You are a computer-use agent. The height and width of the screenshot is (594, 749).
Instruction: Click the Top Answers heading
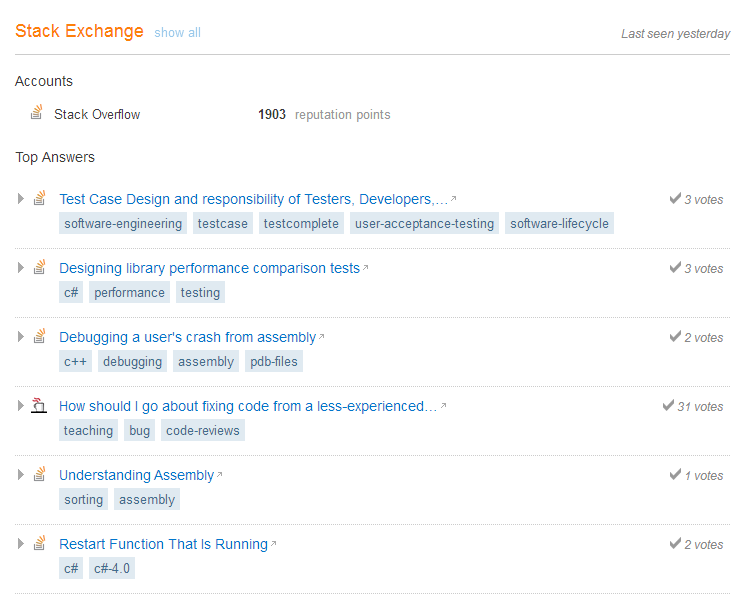tap(55, 157)
